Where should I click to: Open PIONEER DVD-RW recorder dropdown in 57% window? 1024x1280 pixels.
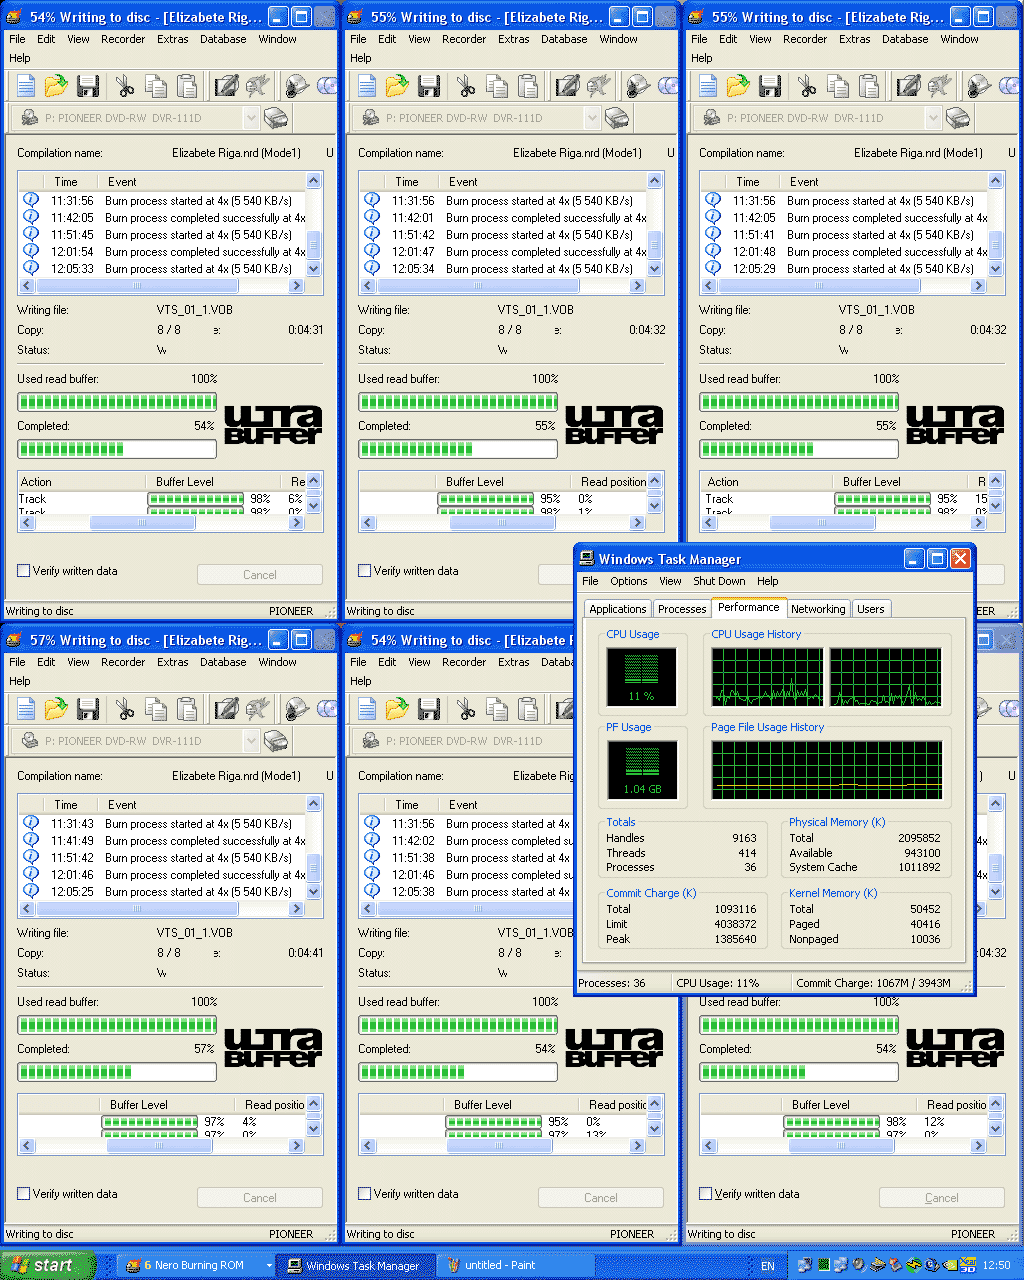[x=250, y=741]
